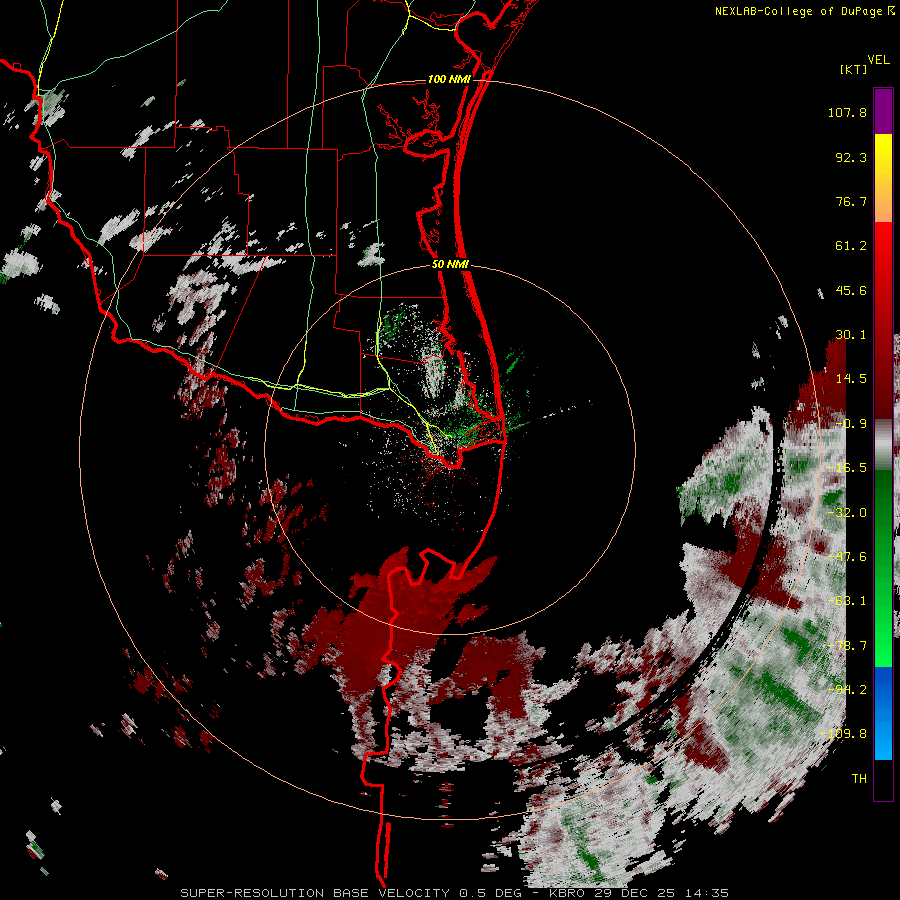Screen dimensions: 900x900
Task: Click the green segment of the color bar
Action: pyautogui.click(x=883, y=568)
